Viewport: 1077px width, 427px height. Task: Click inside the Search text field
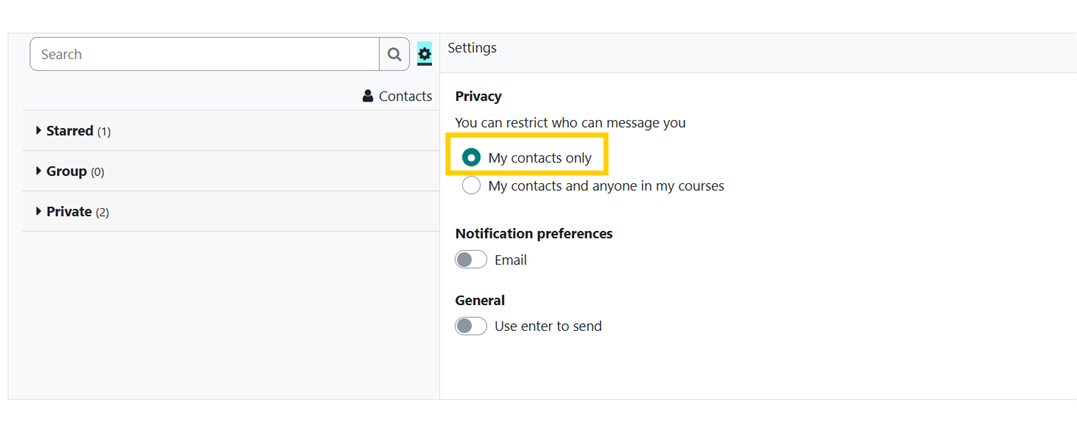coord(205,54)
